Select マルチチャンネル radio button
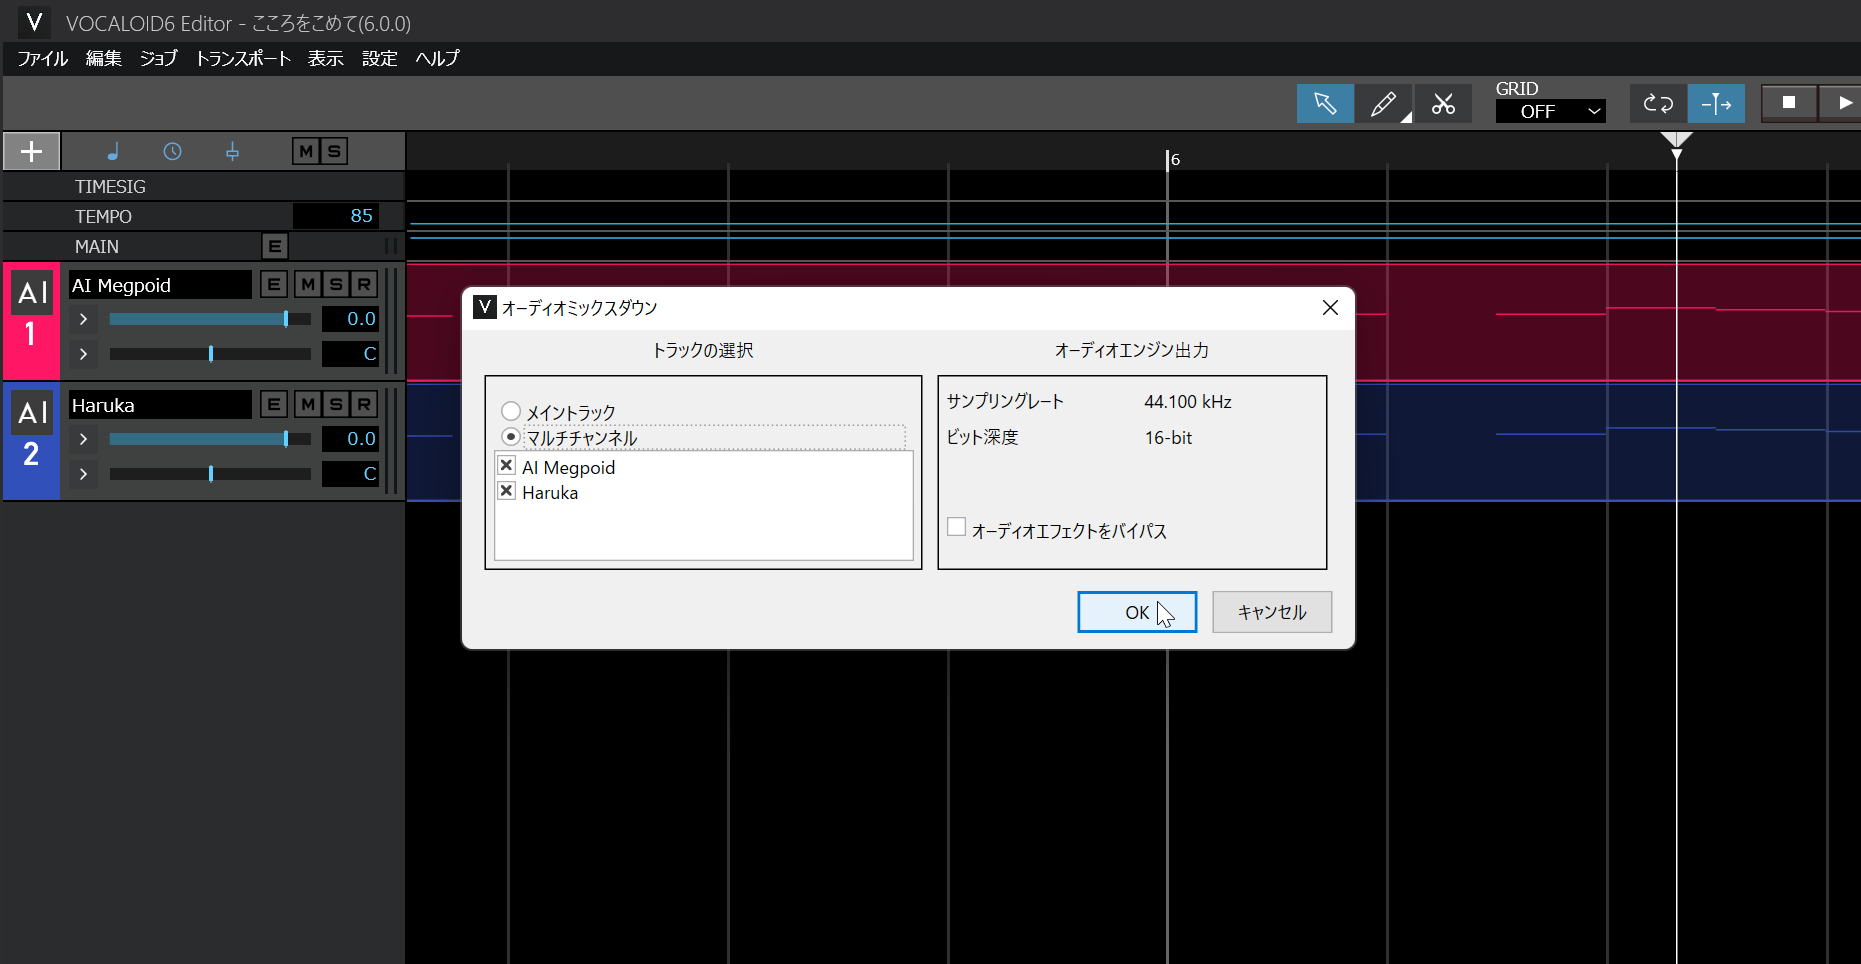 point(511,437)
